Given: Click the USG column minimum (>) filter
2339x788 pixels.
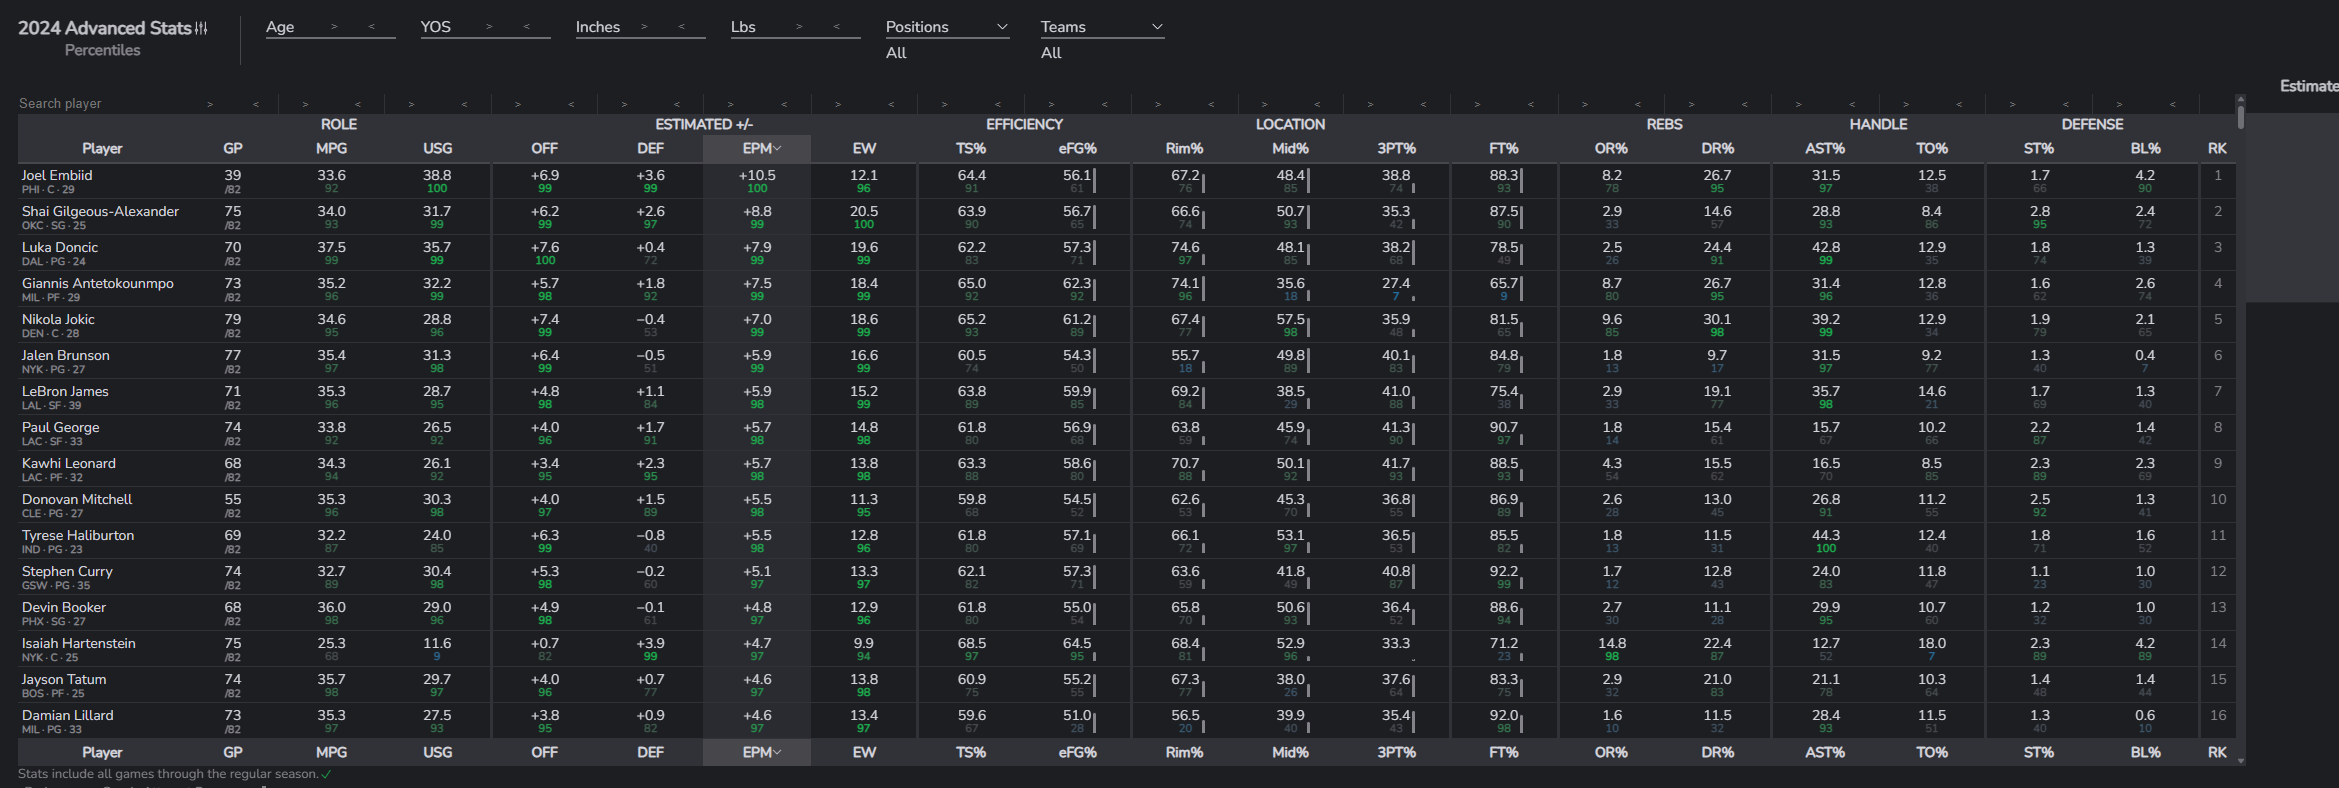Looking at the screenshot, I should pos(411,104).
